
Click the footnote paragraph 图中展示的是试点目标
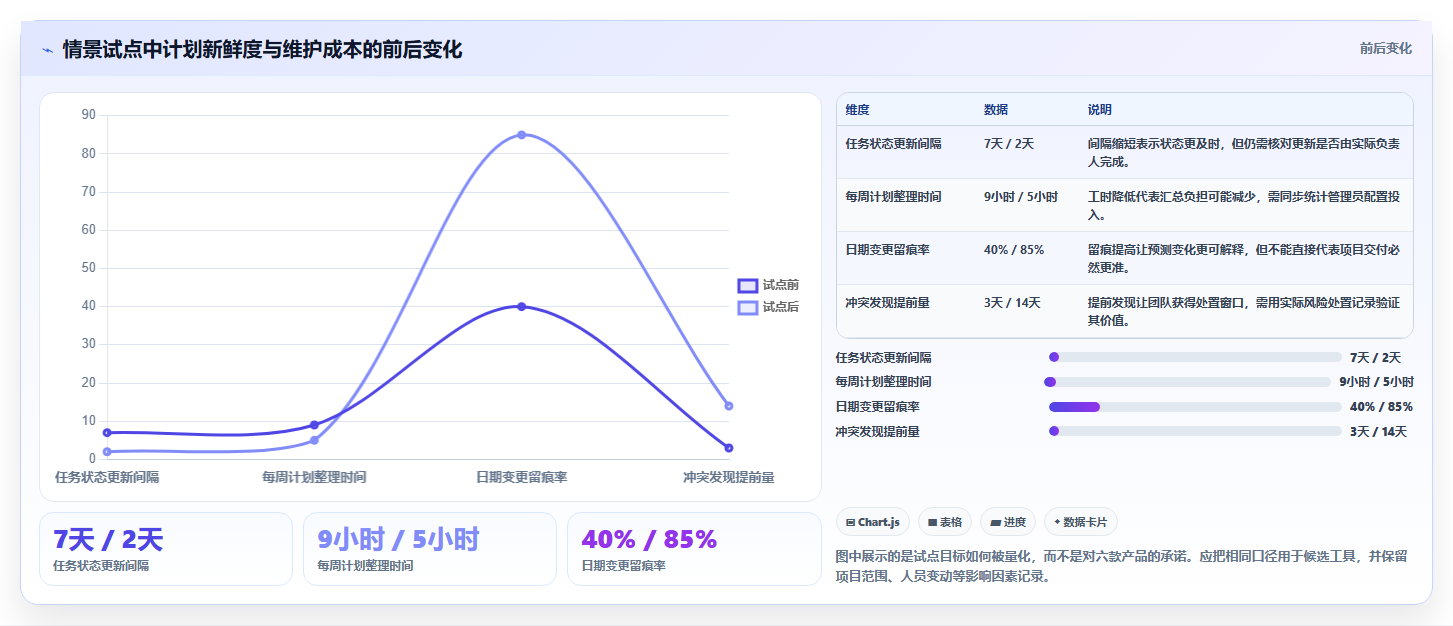1121,566
